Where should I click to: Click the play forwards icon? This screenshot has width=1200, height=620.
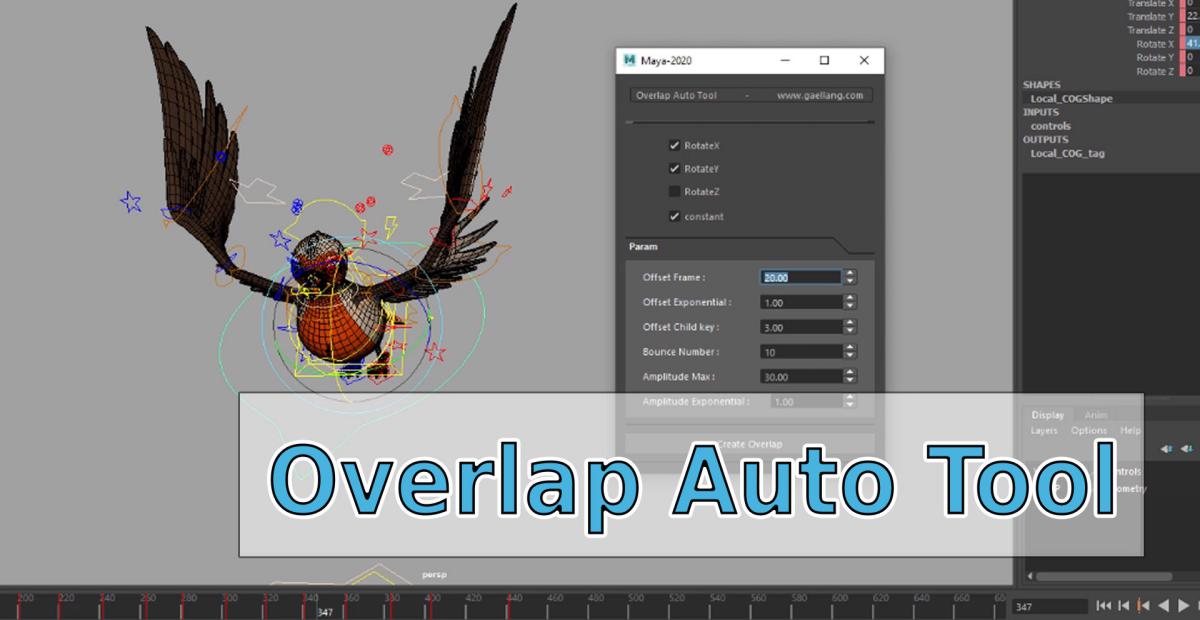(x=1185, y=606)
